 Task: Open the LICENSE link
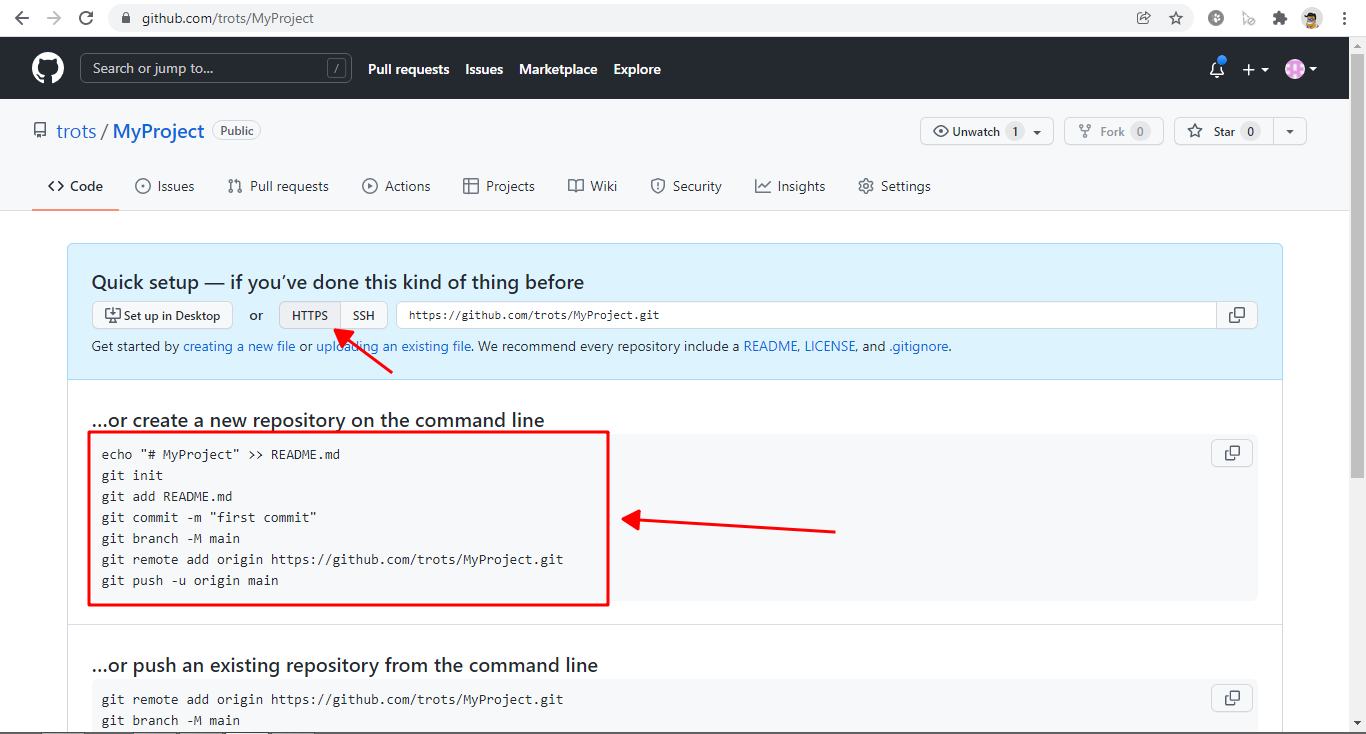(x=830, y=346)
